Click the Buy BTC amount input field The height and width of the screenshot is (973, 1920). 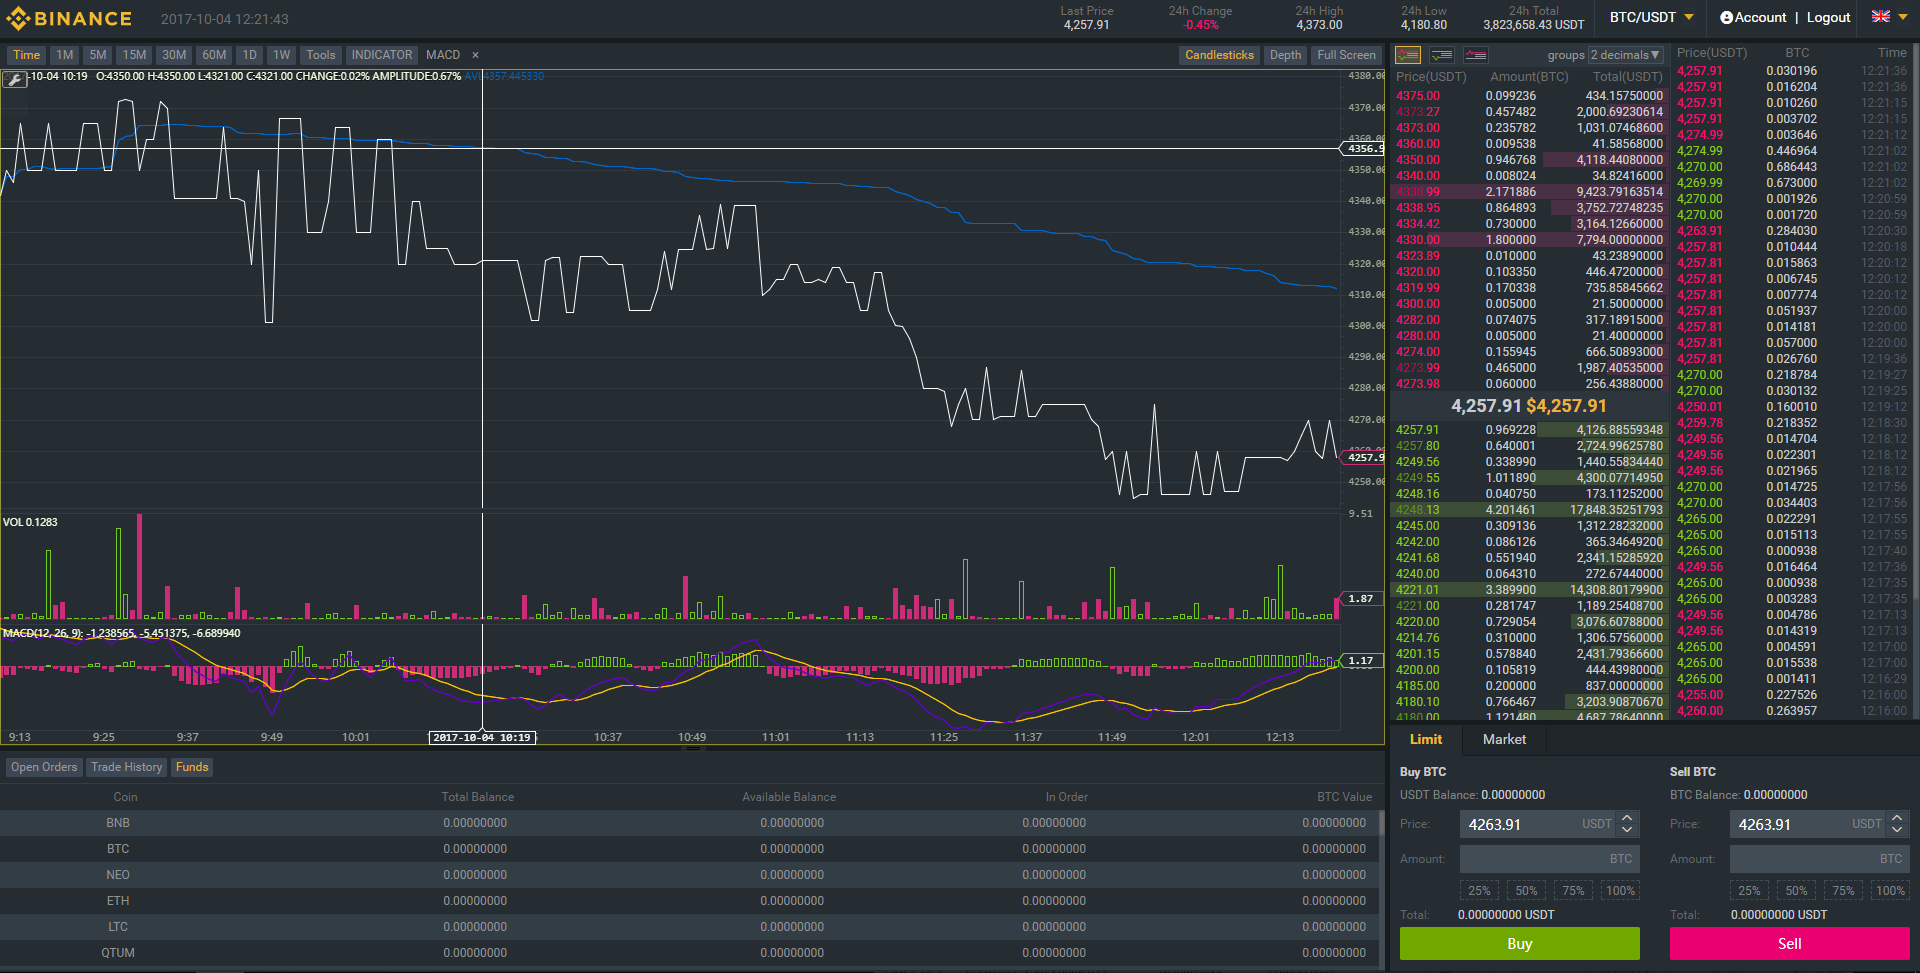coord(1549,858)
